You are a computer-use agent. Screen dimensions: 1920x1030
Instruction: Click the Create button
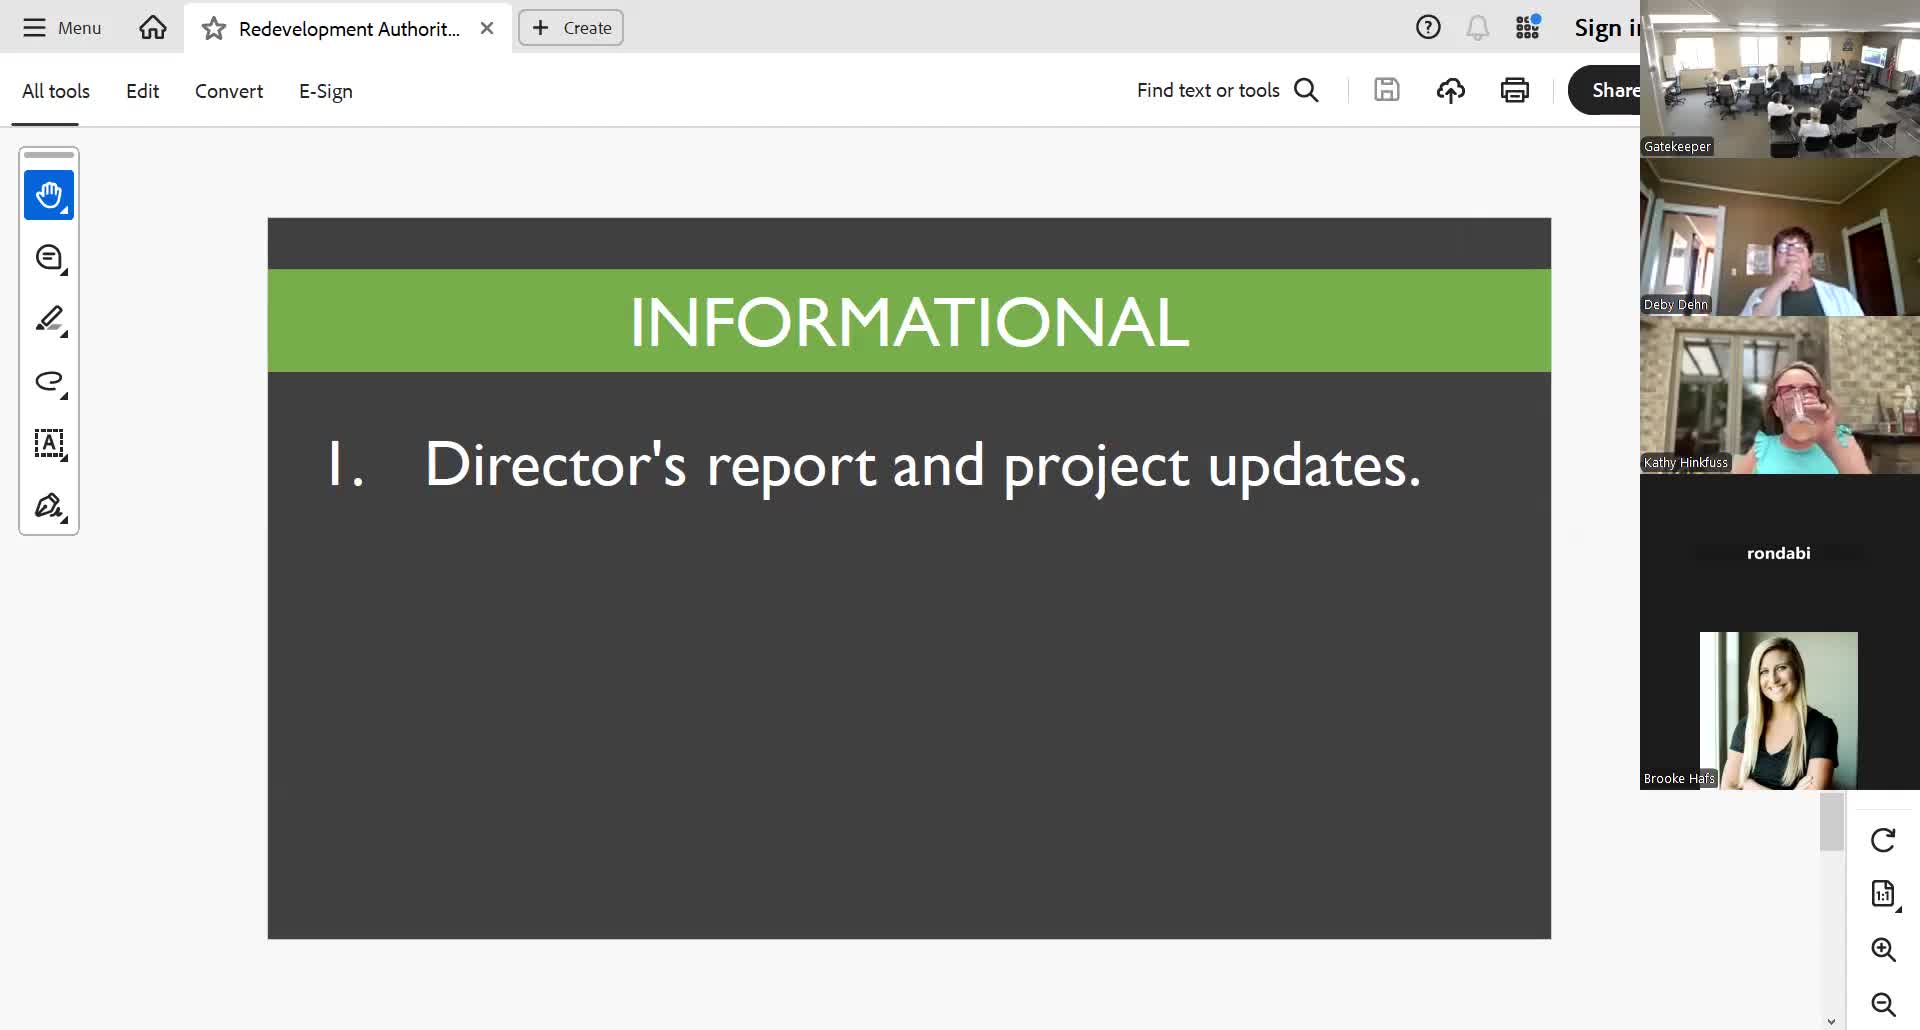(571, 28)
